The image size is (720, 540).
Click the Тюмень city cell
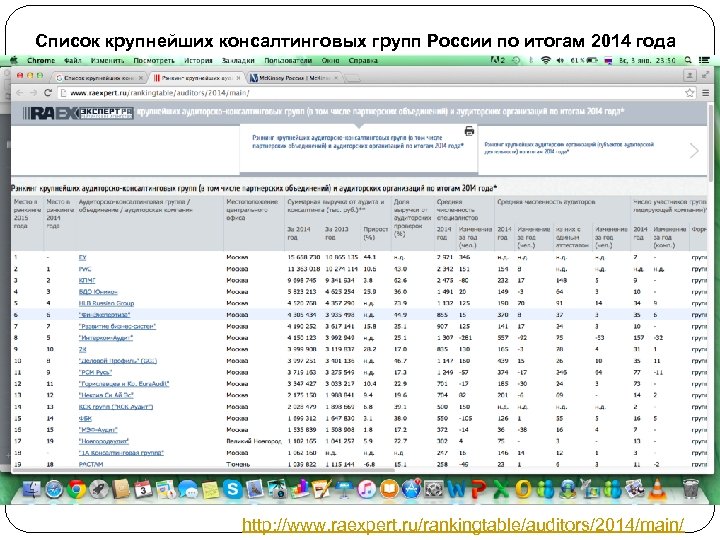pos(238,464)
